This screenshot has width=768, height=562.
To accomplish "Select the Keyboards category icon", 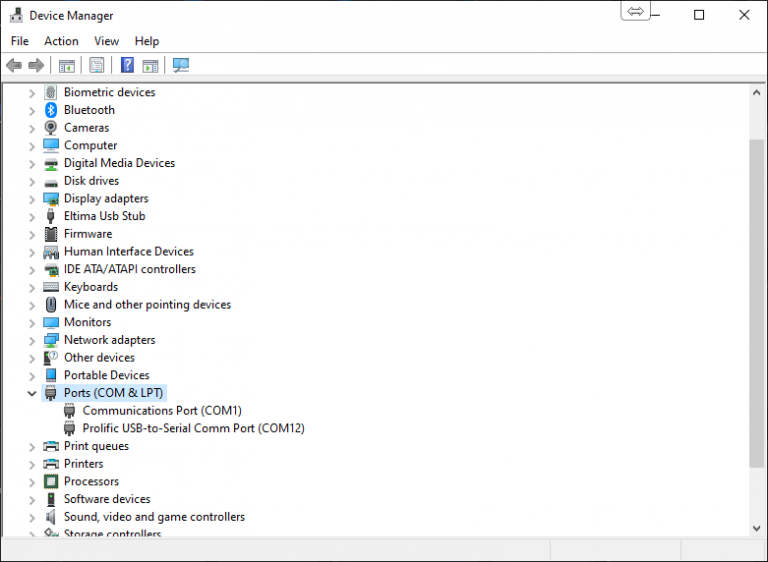I will tap(51, 287).
